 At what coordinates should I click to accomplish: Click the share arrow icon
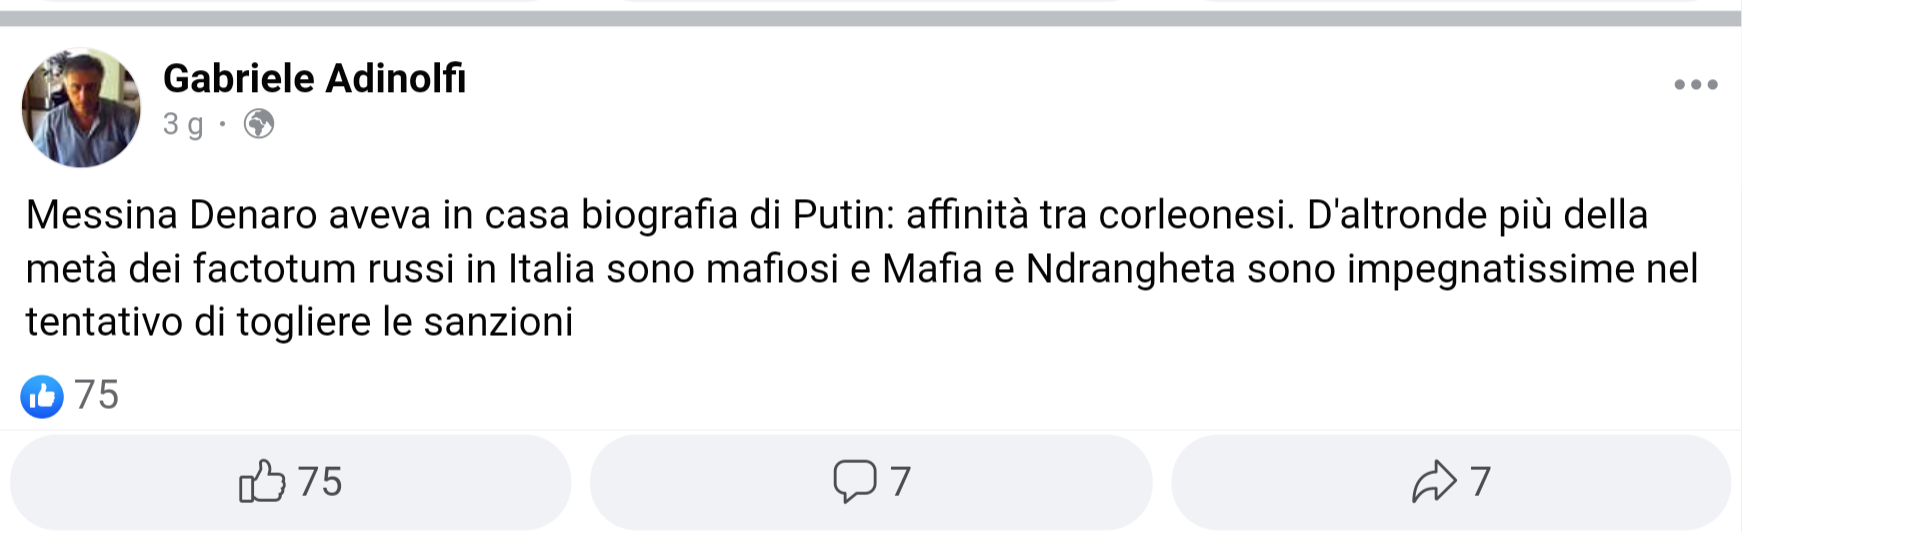[1434, 481]
